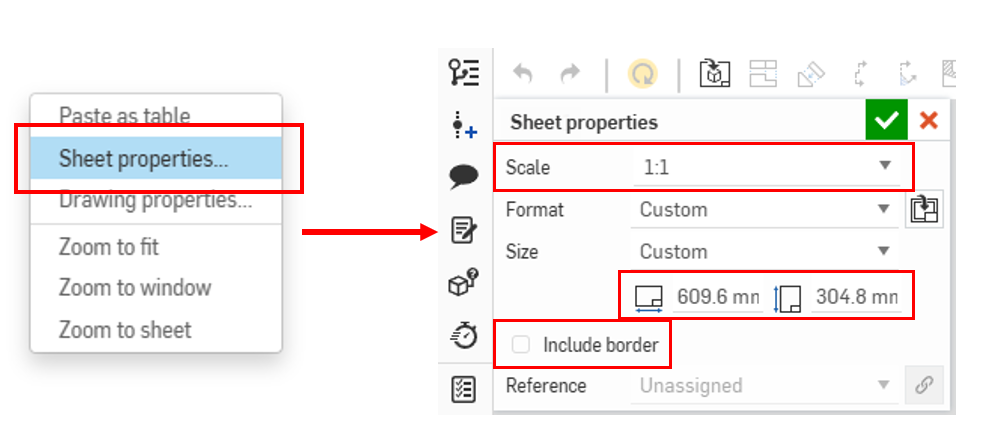Click the insert items sidebar icon
The height and width of the screenshot is (447, 986).
tap(464, 126)
